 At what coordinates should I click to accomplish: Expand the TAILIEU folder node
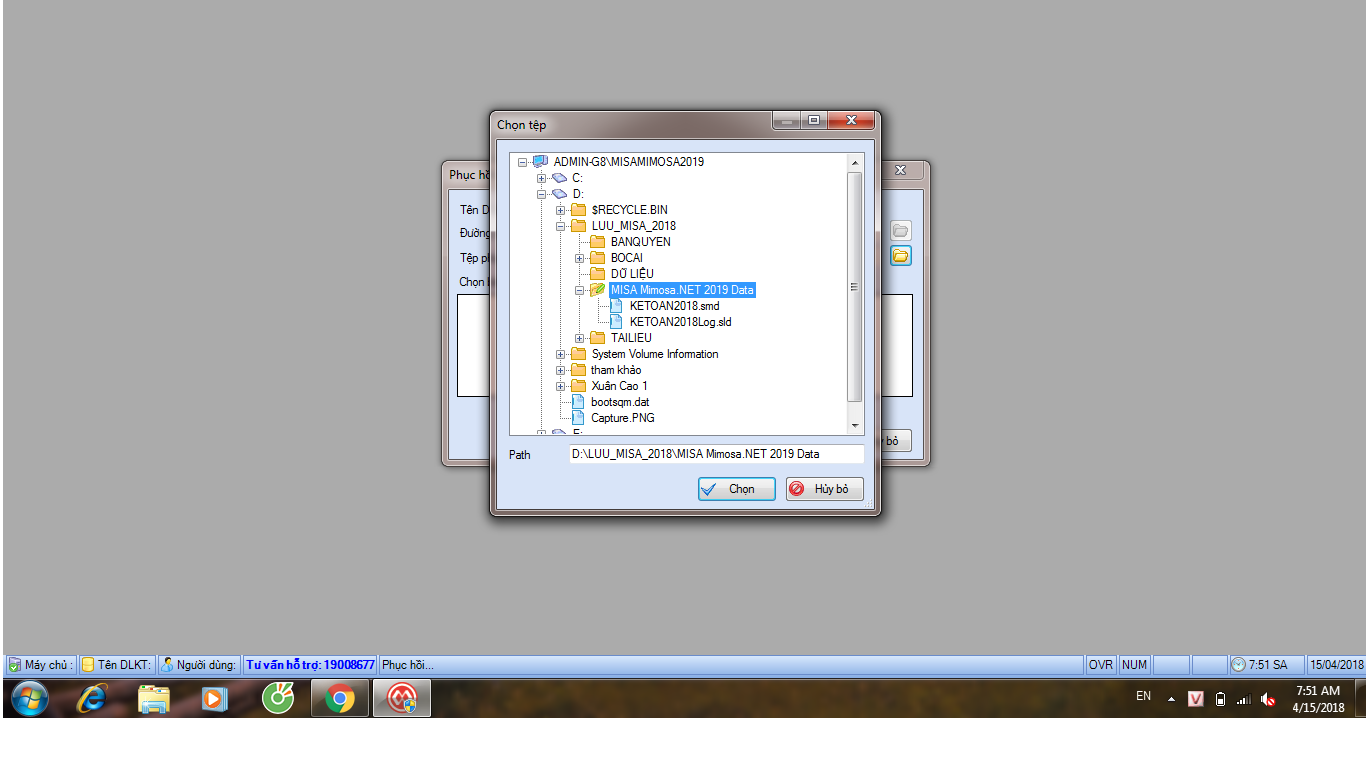pyautogui.click(x=579, y=338)
